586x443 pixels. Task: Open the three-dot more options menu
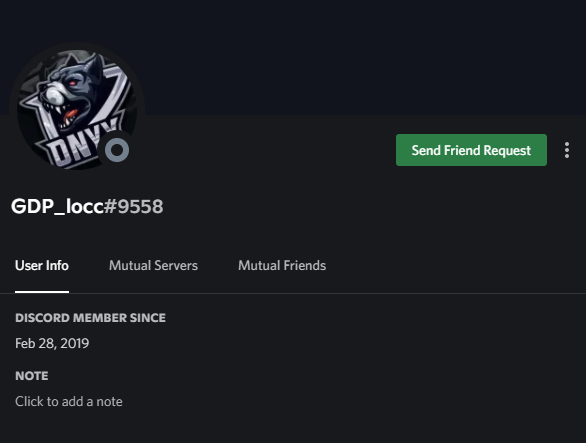567,150
